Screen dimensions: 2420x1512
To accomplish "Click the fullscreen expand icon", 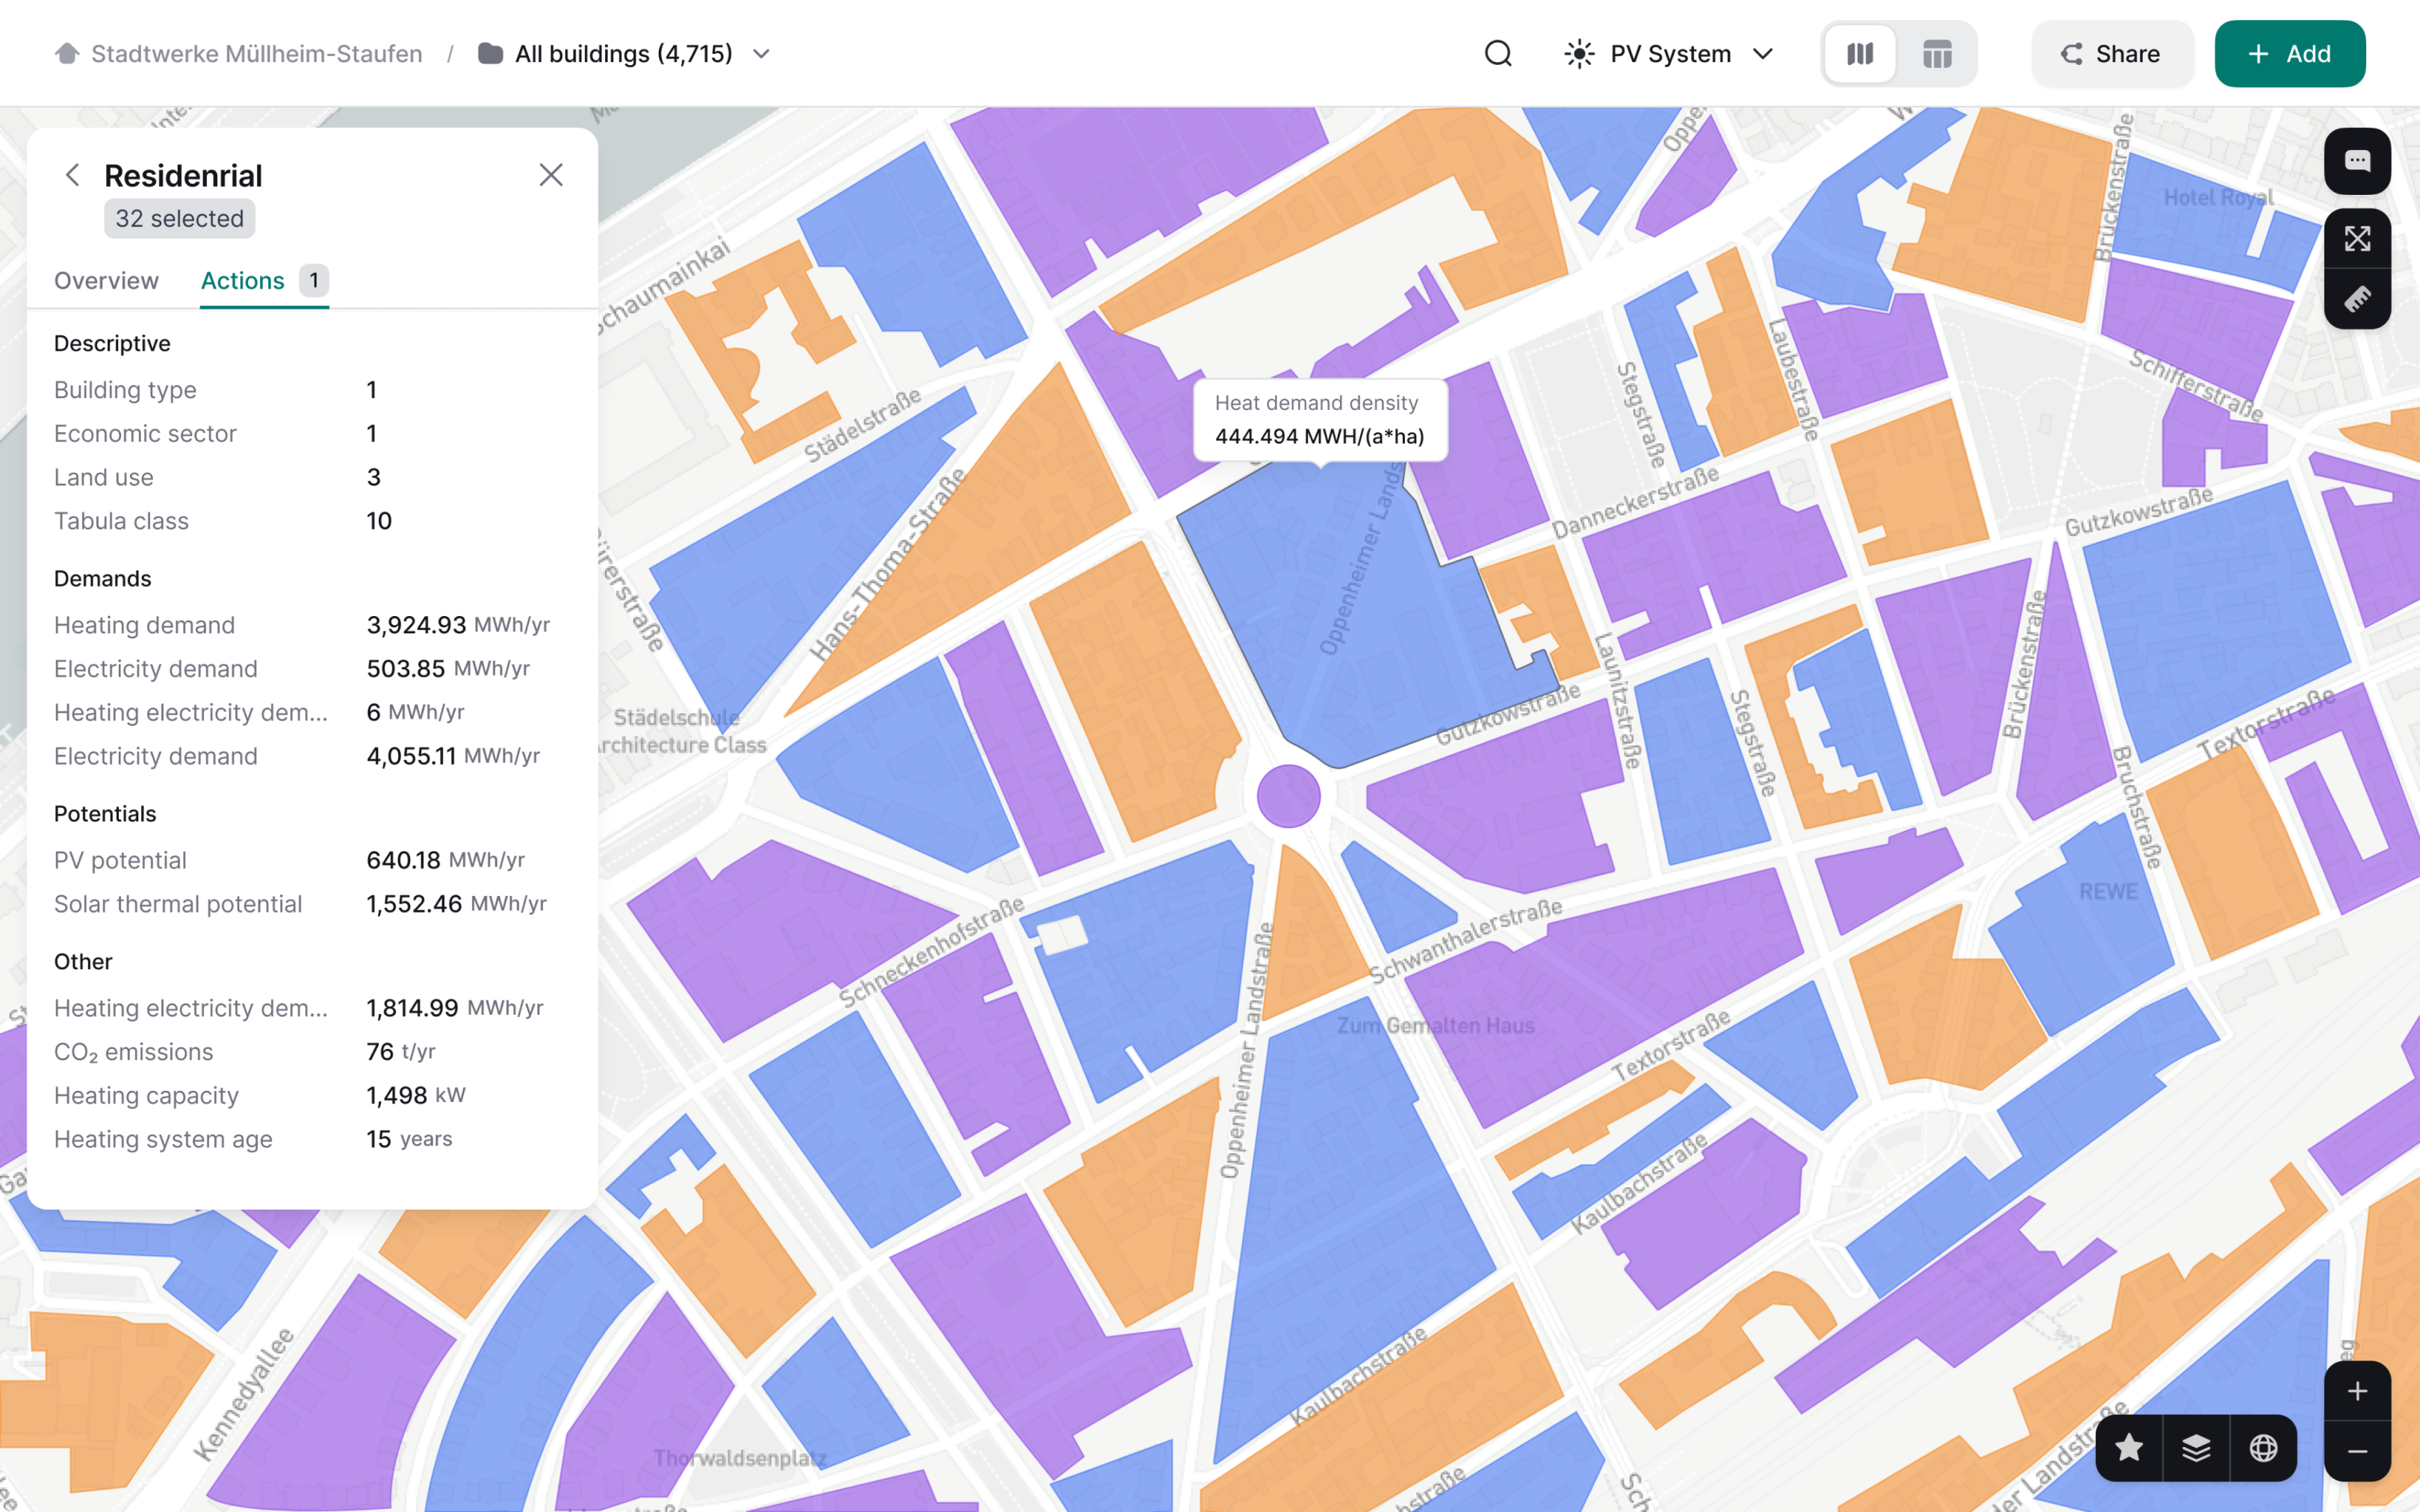I will click(x=2357, y=239).
